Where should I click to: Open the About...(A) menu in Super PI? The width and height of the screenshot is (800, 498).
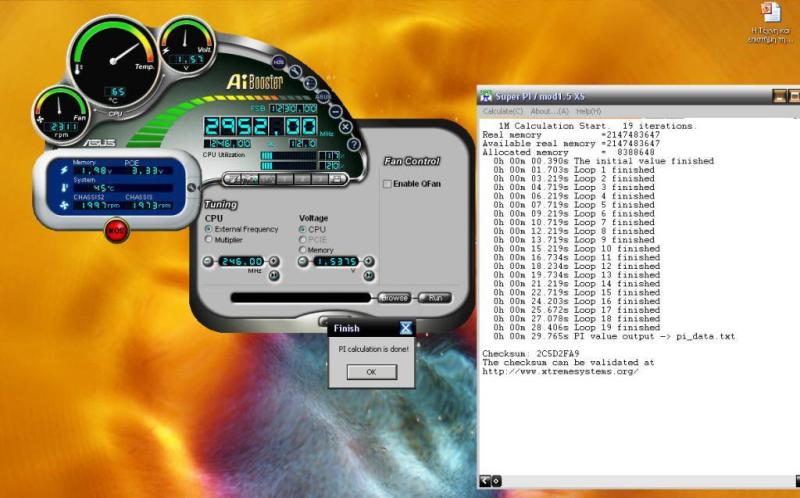coord(549,111)
